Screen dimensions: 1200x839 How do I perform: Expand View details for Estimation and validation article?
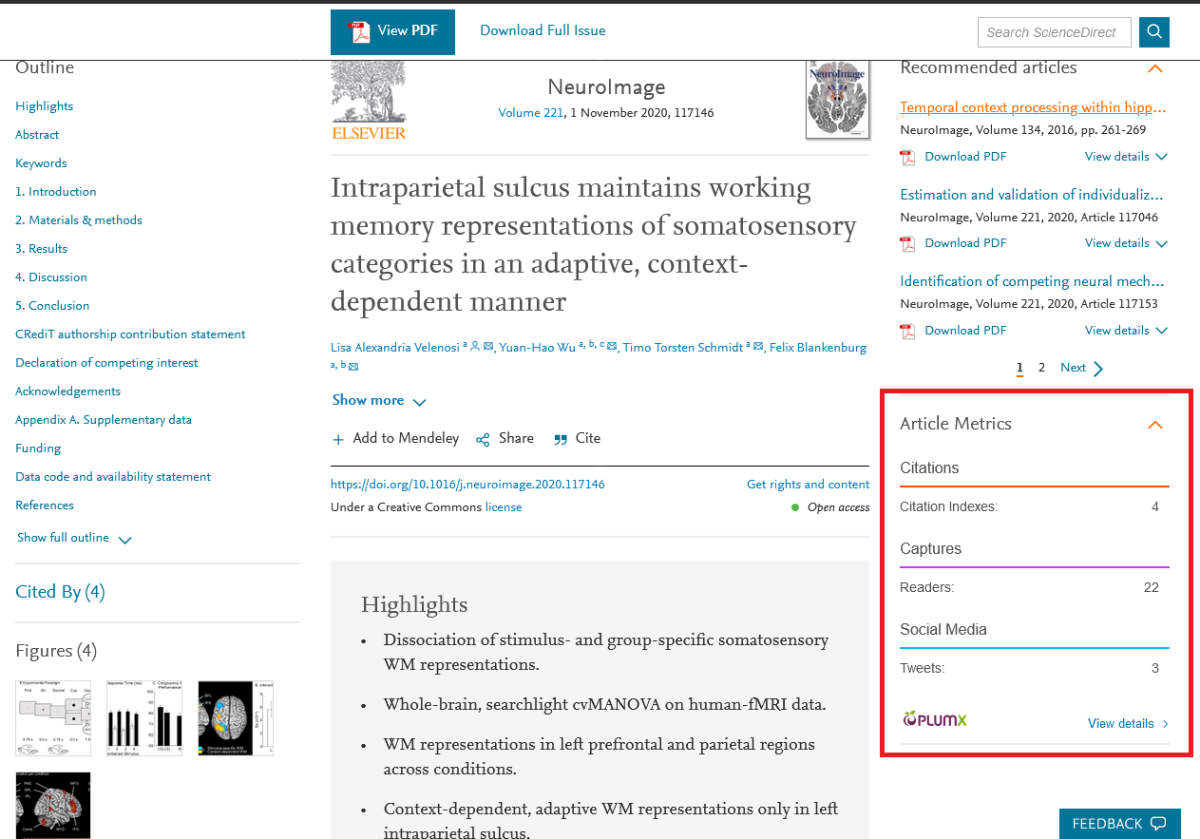1125,243
